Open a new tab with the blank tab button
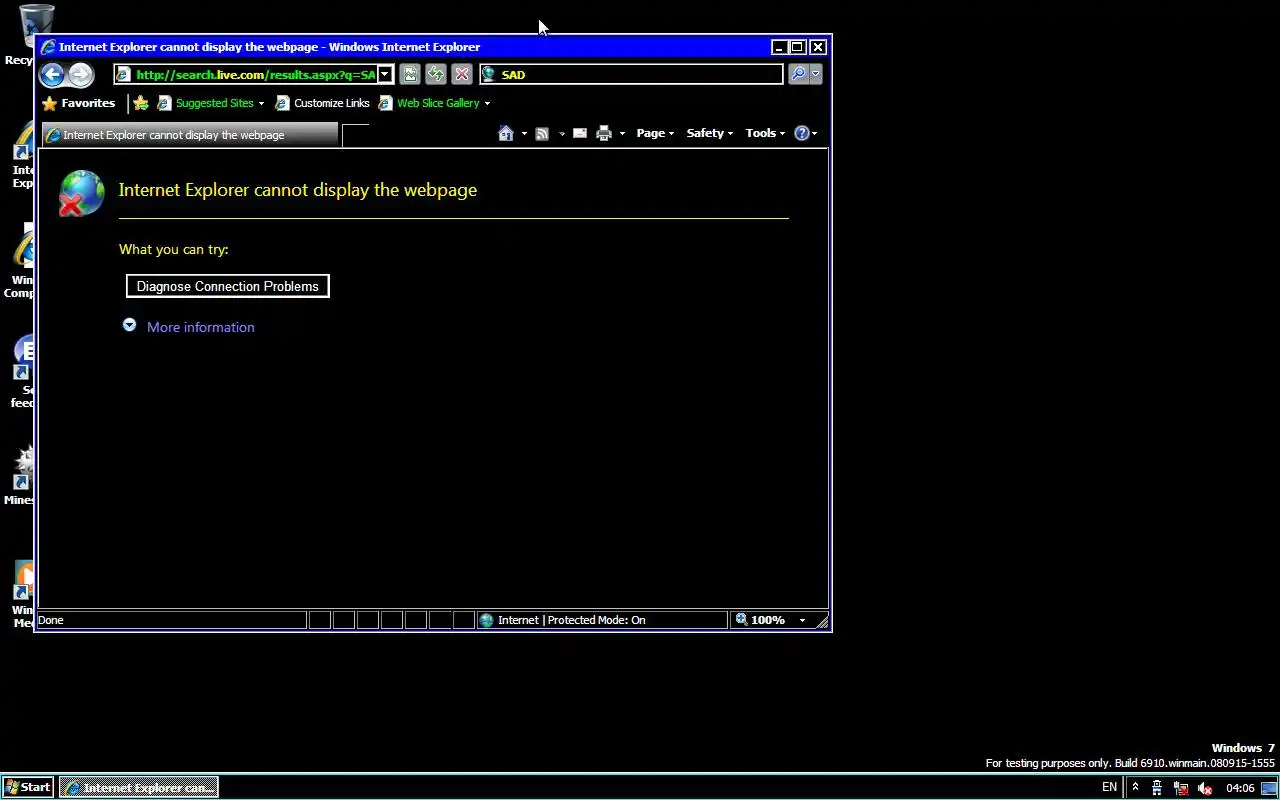1280x800 pixels. pos(355,136)
